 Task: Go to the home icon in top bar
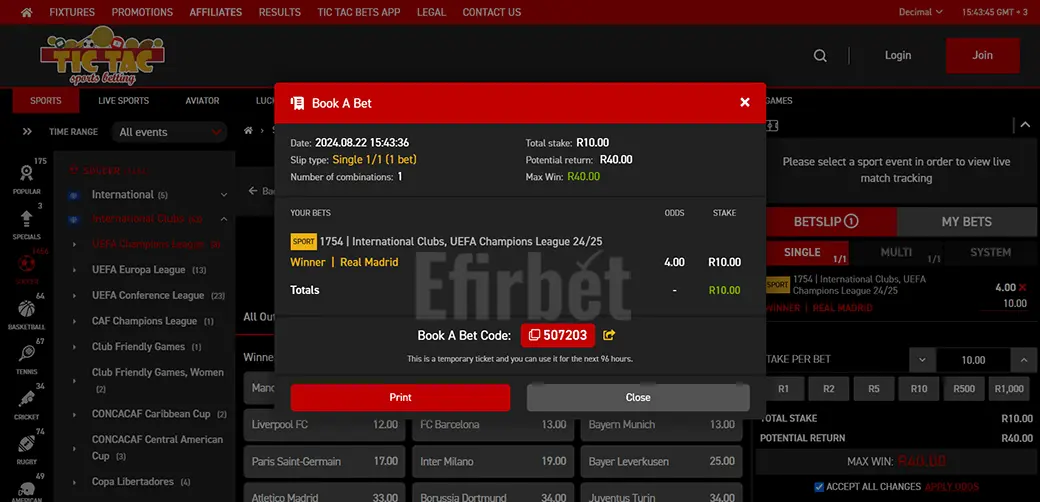pyautogui.click(x=27, y=12)
